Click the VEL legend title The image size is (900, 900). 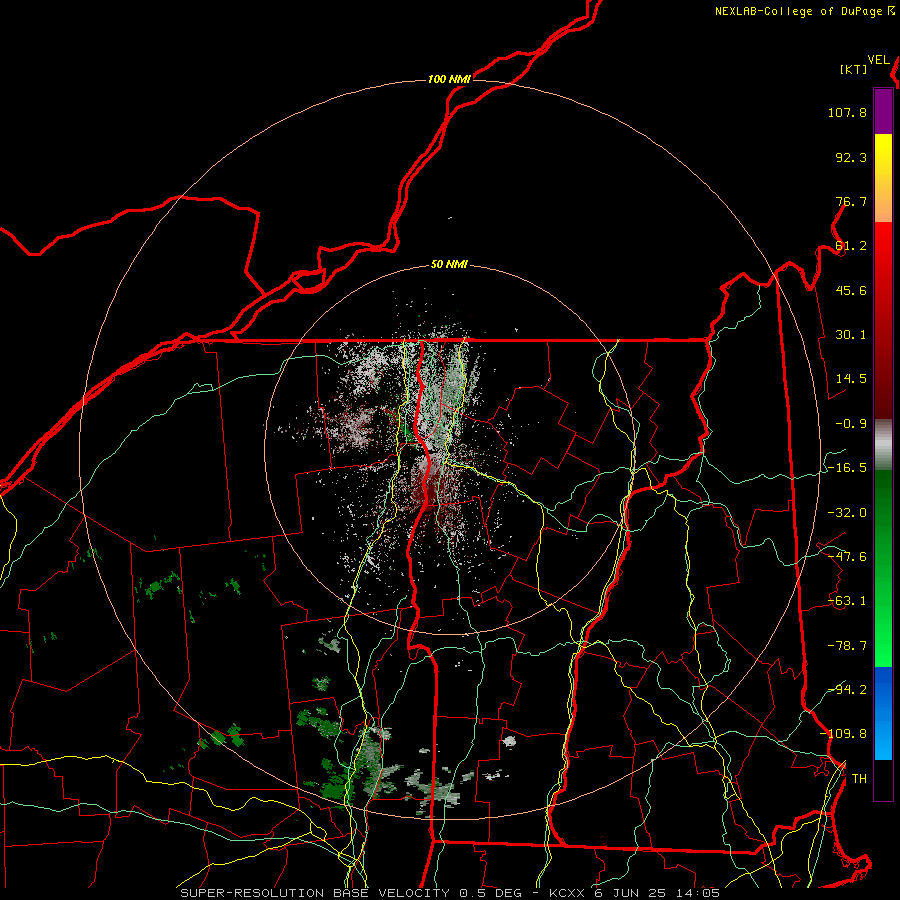click(x=878, y=60)
